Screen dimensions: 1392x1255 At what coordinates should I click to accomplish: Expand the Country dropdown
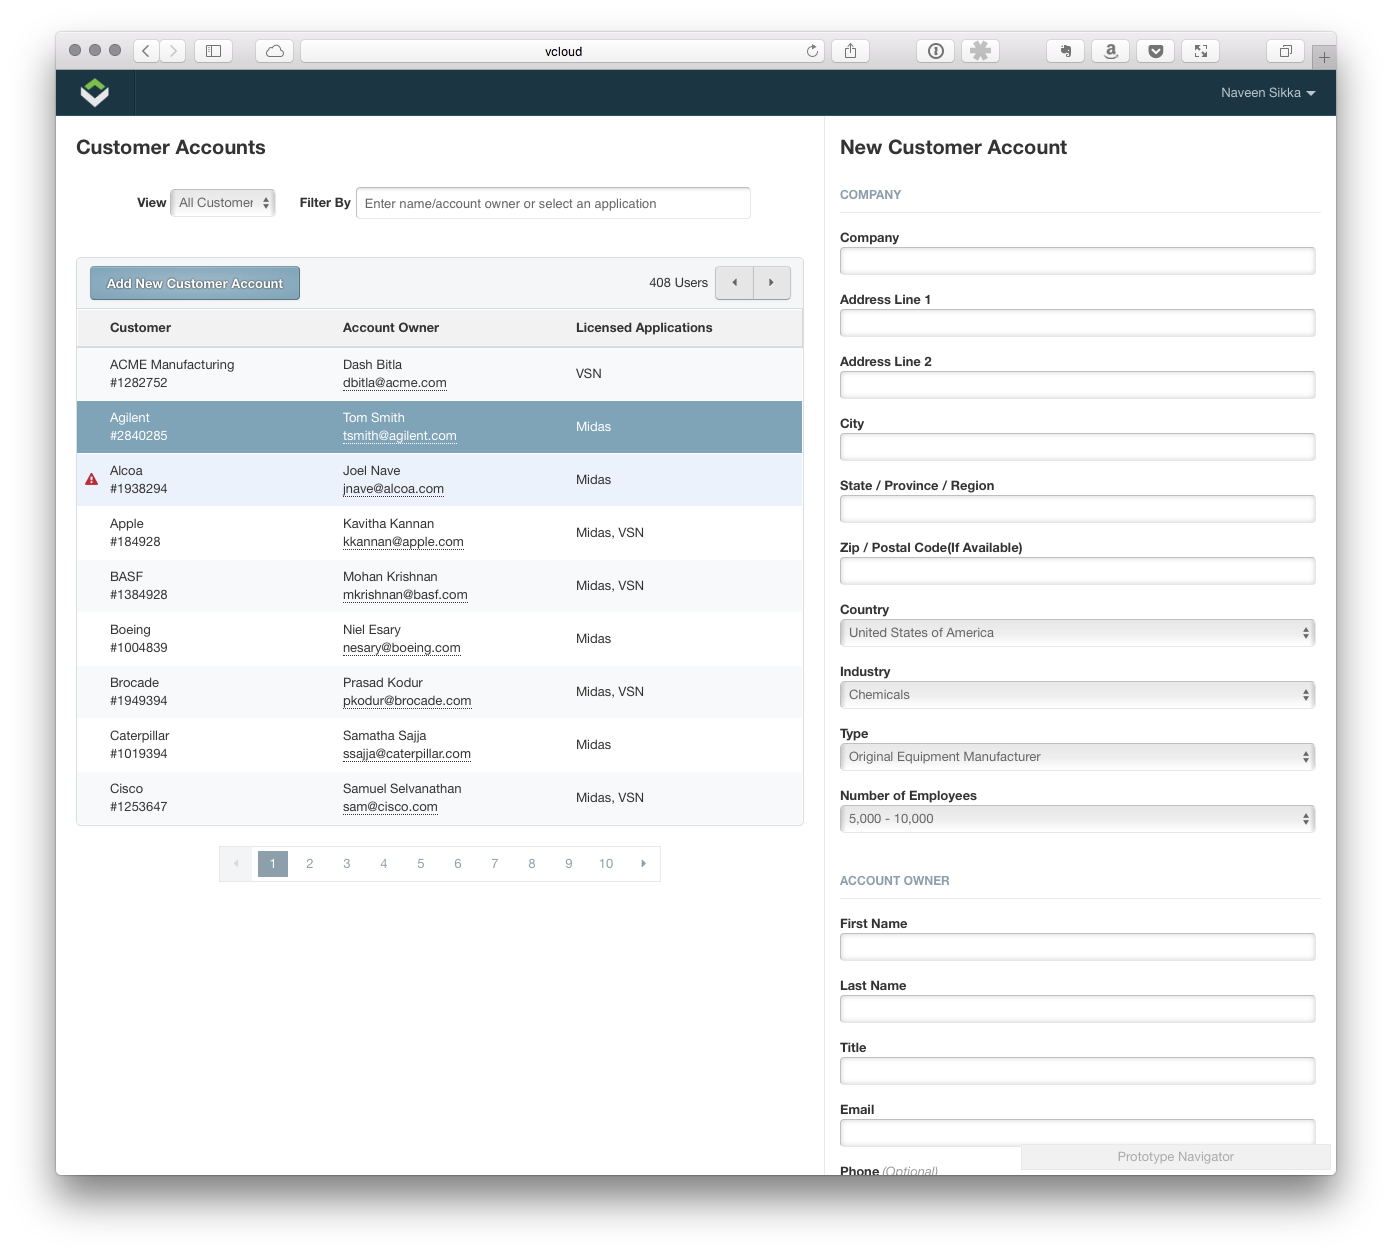(x=1077, y=633)
